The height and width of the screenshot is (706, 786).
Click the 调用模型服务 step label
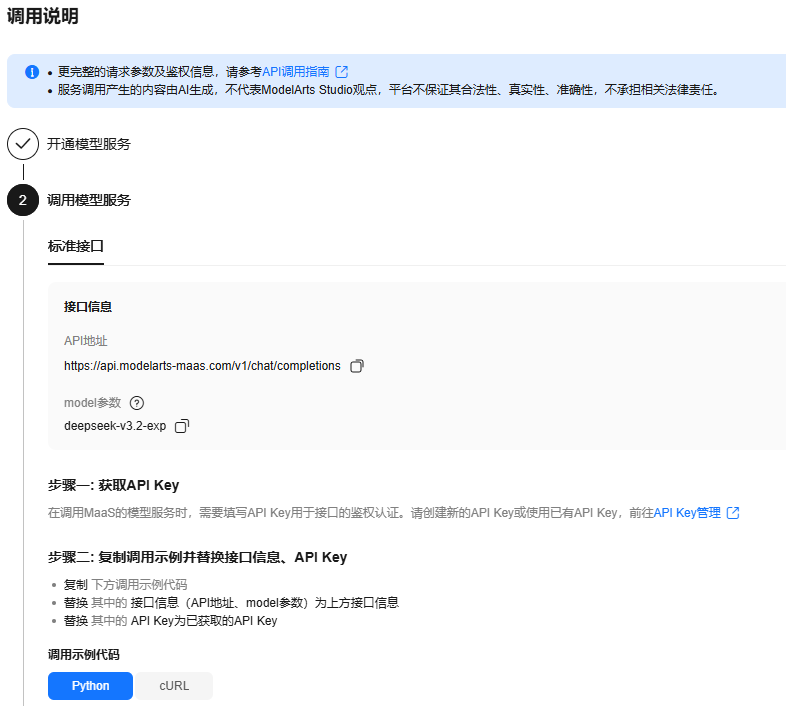tap(88, 200)
